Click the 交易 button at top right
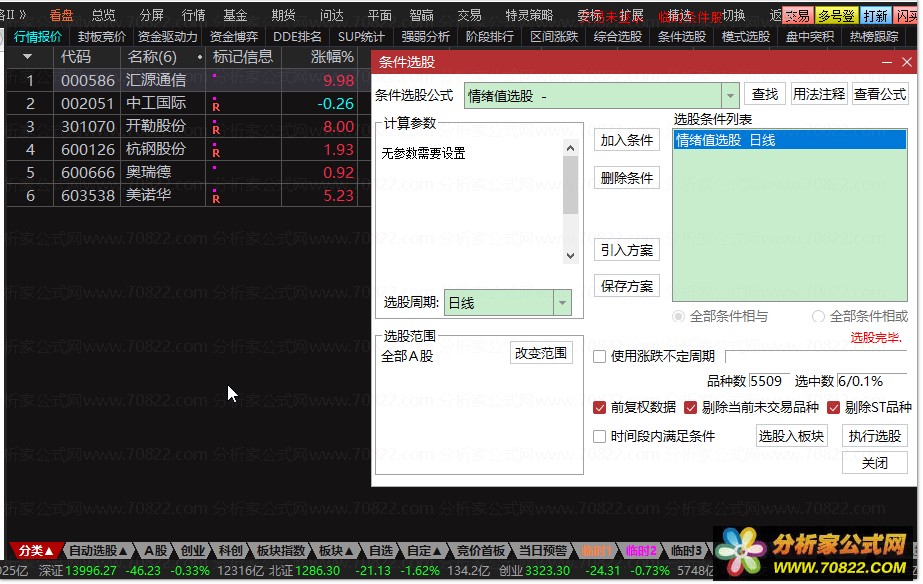The image size is (923, 584). point(797,16)
